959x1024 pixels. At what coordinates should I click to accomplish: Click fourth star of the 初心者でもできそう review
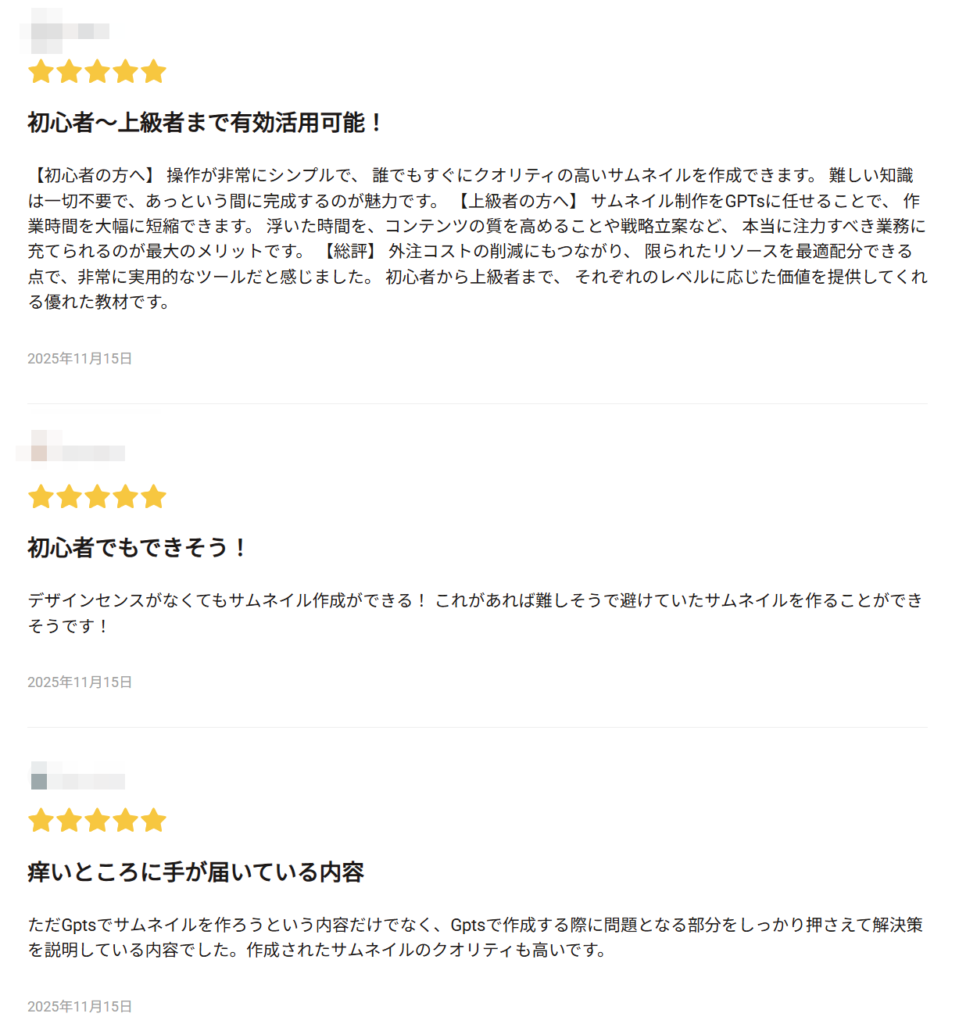(125, 497)
